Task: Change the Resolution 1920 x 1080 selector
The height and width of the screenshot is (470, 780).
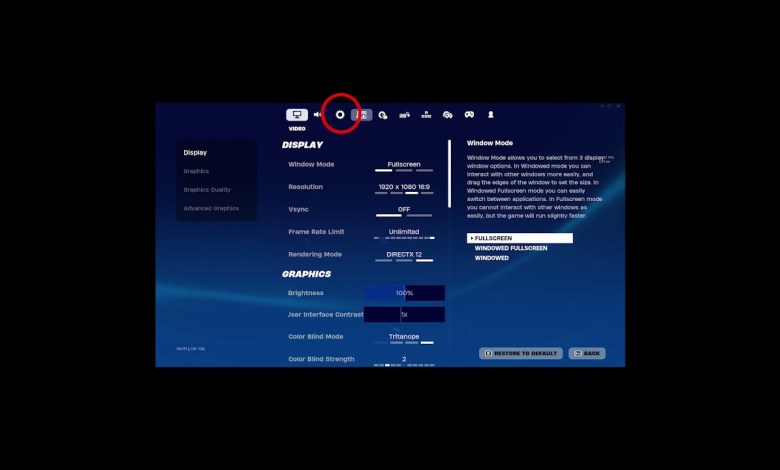Action: click(404, 188)
